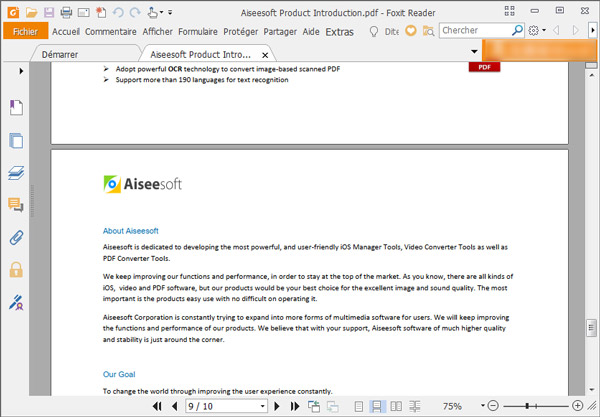Select the Hand tool icon

pos(152,13)
